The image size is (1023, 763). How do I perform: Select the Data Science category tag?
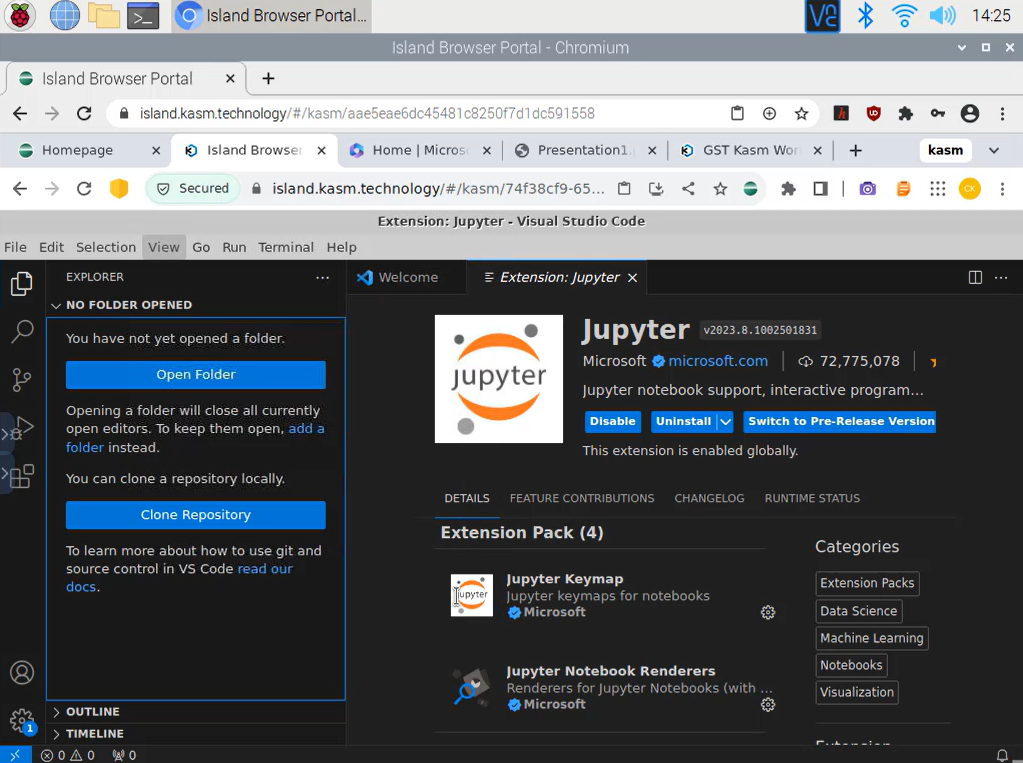click(859, 611)
